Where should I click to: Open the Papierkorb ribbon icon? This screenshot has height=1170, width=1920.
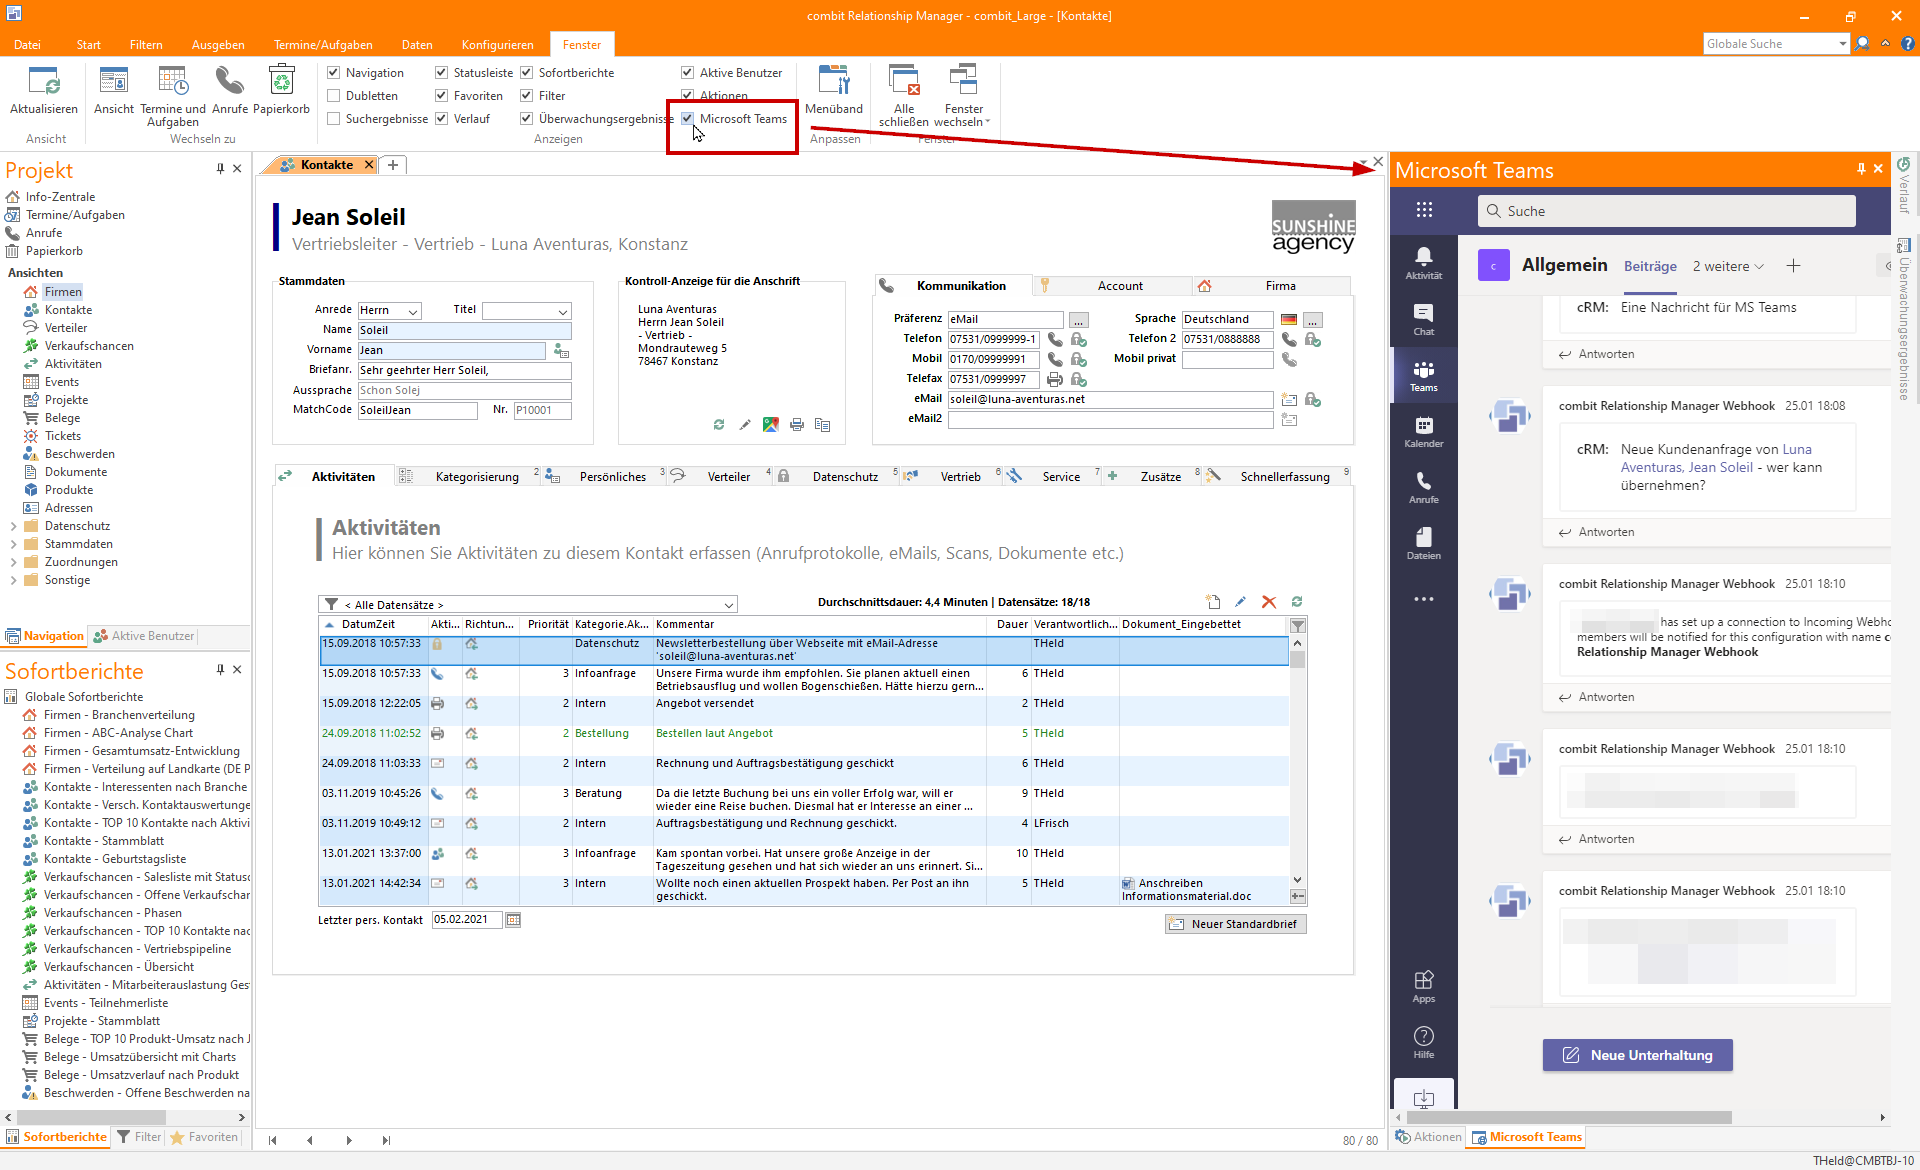[281, 82]
